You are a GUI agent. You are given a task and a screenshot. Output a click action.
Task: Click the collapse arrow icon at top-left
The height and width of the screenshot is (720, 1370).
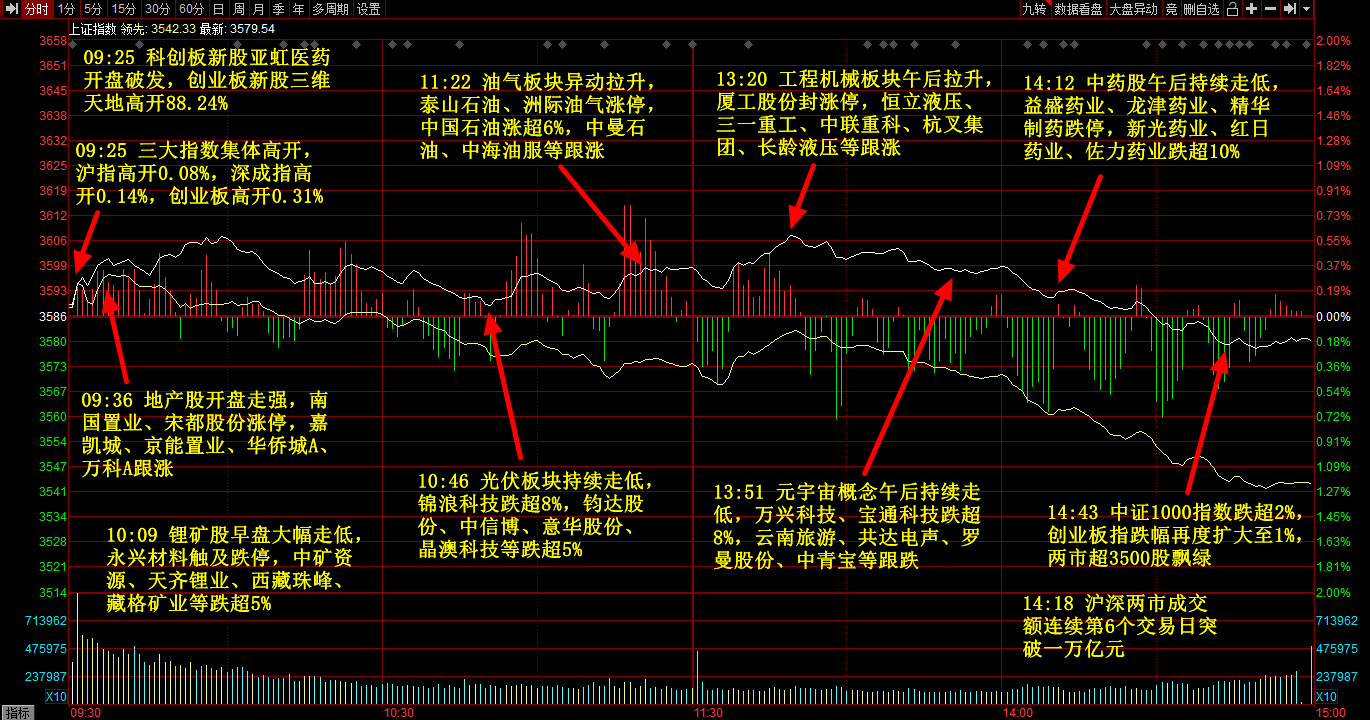(x=11, y=9)
